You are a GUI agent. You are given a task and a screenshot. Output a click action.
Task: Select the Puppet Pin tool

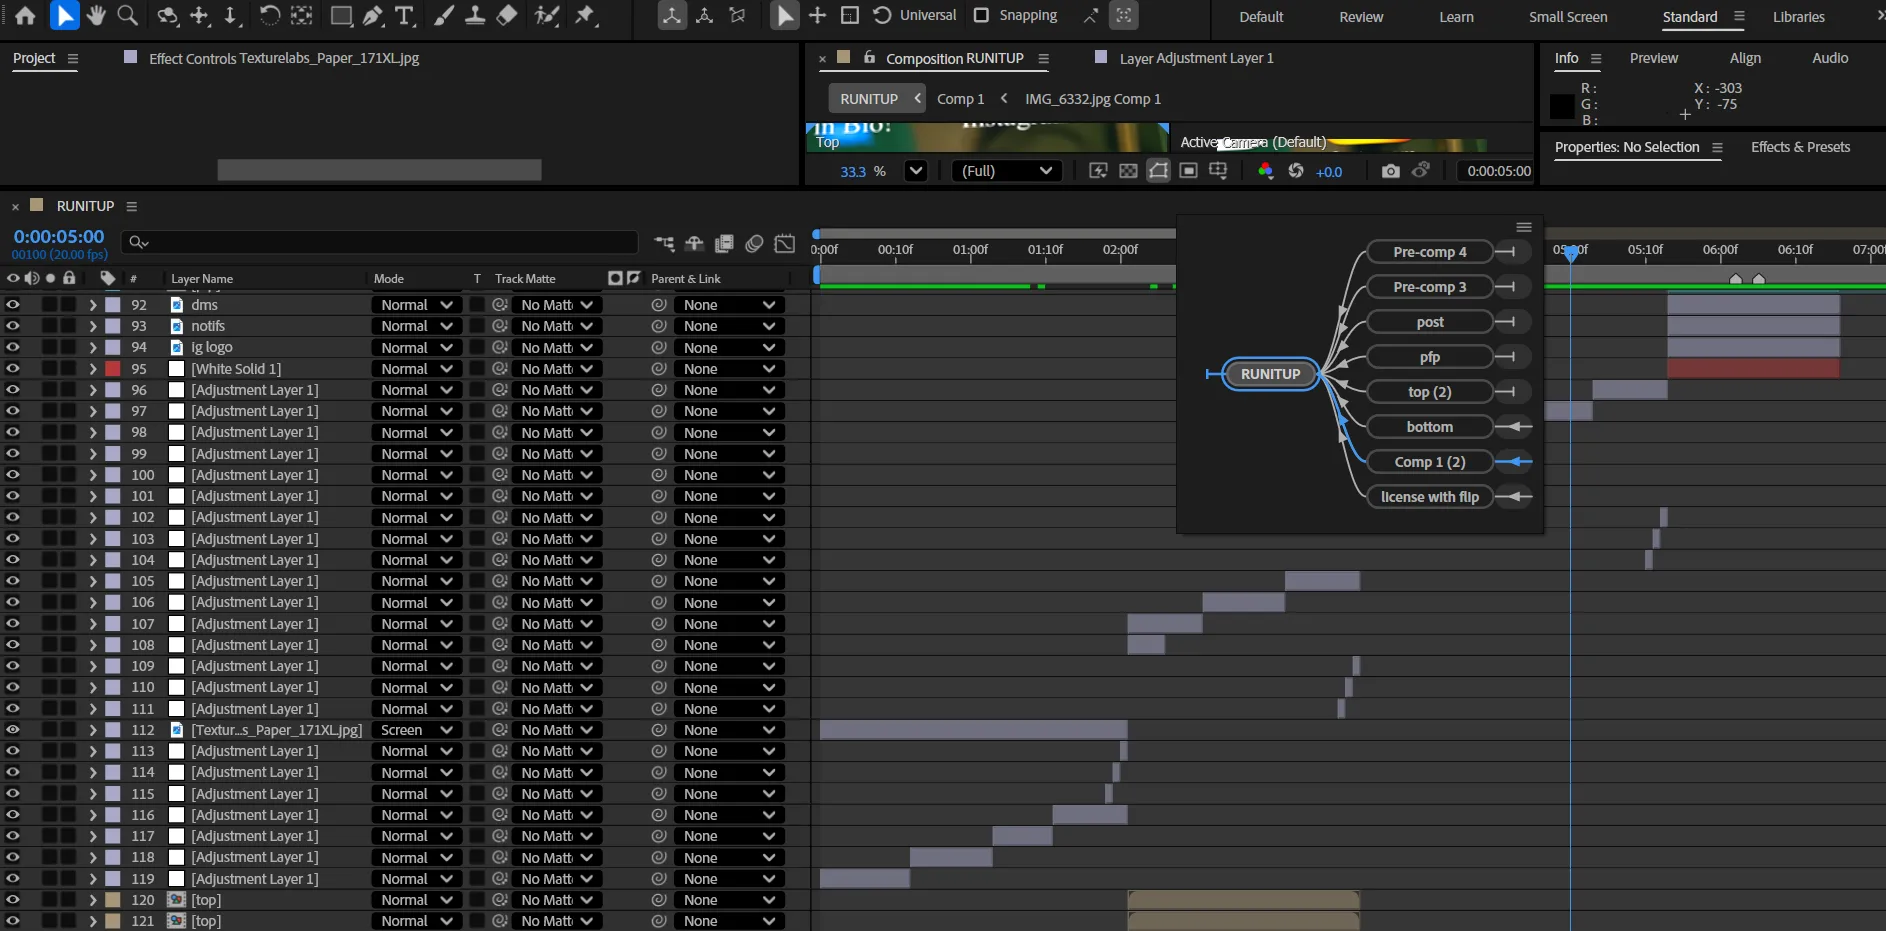click(586, 15)
